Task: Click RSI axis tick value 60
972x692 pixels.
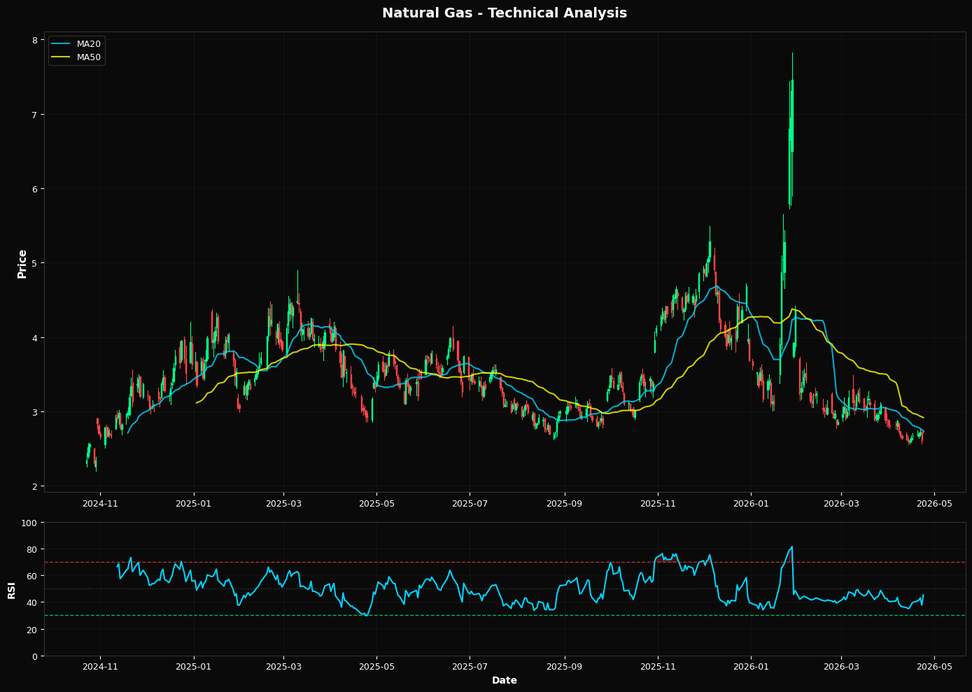Action: (33, 576)
